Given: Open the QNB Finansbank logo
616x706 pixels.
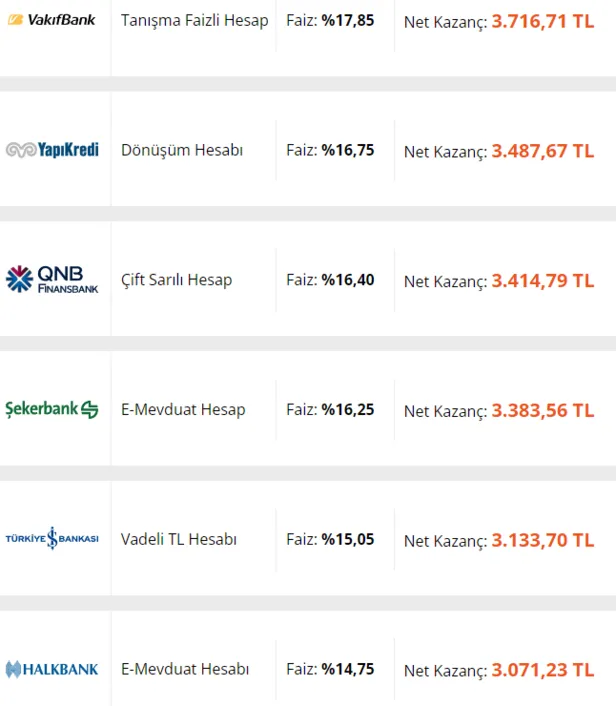Looking at the screenshot, I should point(52,280).
